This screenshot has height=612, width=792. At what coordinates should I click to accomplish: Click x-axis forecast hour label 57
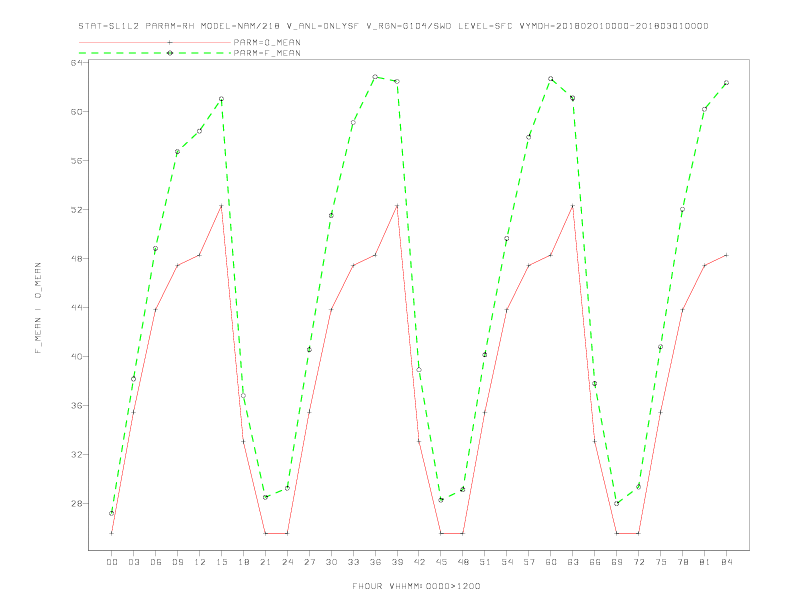[529, 562]
